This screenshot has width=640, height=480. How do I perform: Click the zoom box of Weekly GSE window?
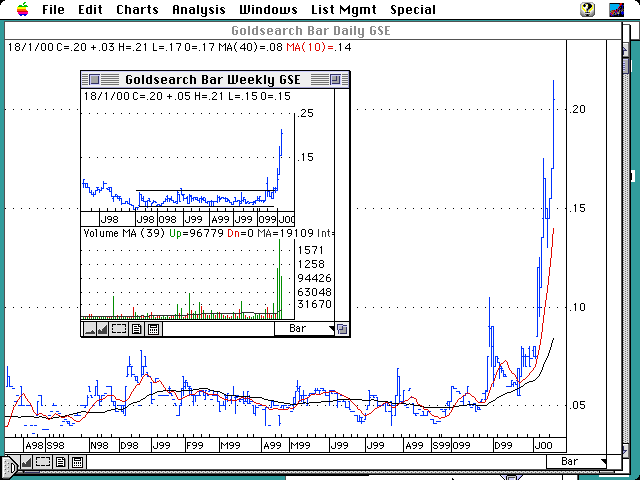point(335,79)
